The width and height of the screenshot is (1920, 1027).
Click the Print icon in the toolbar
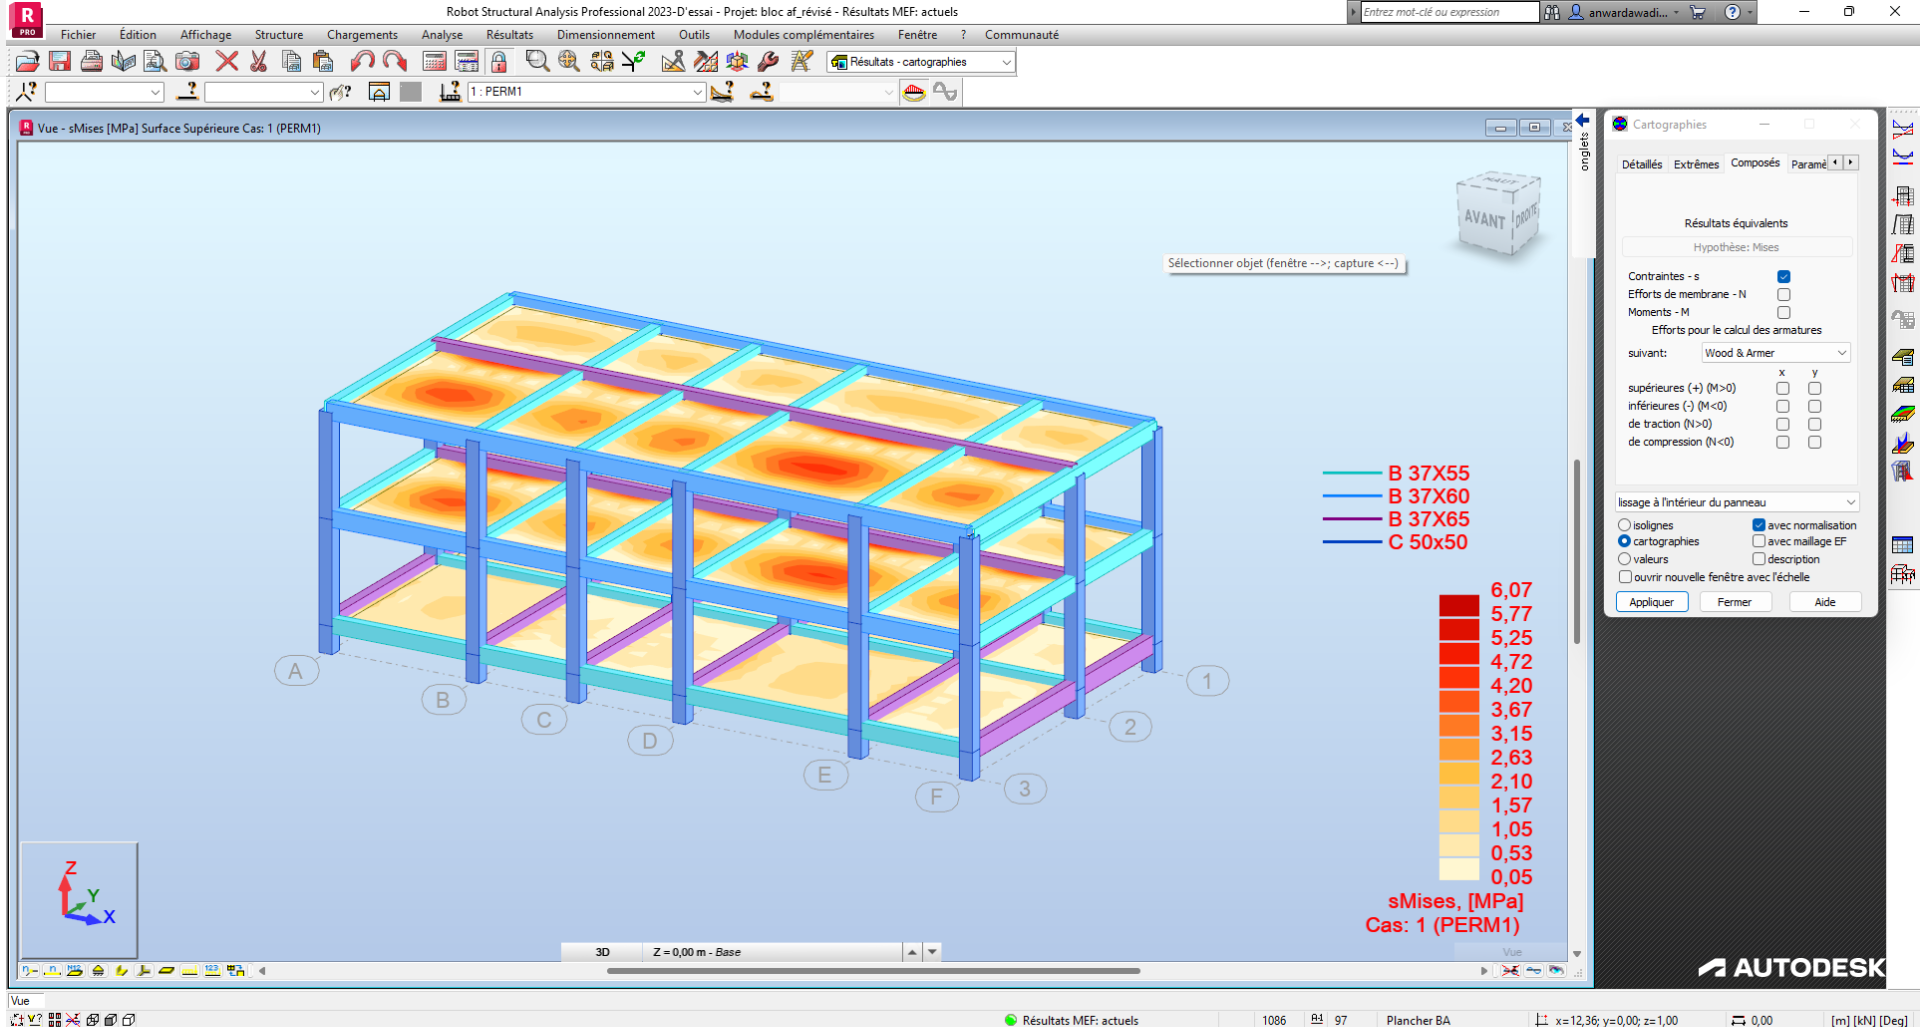pos(91,62)
